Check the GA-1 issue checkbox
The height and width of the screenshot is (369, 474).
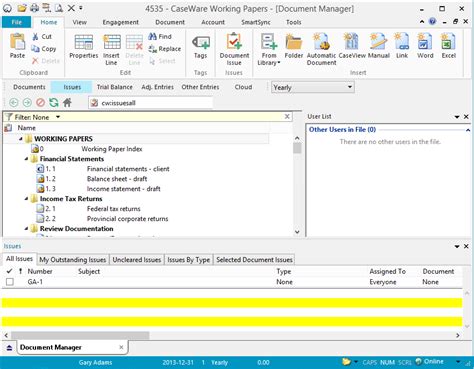[10, 282]
